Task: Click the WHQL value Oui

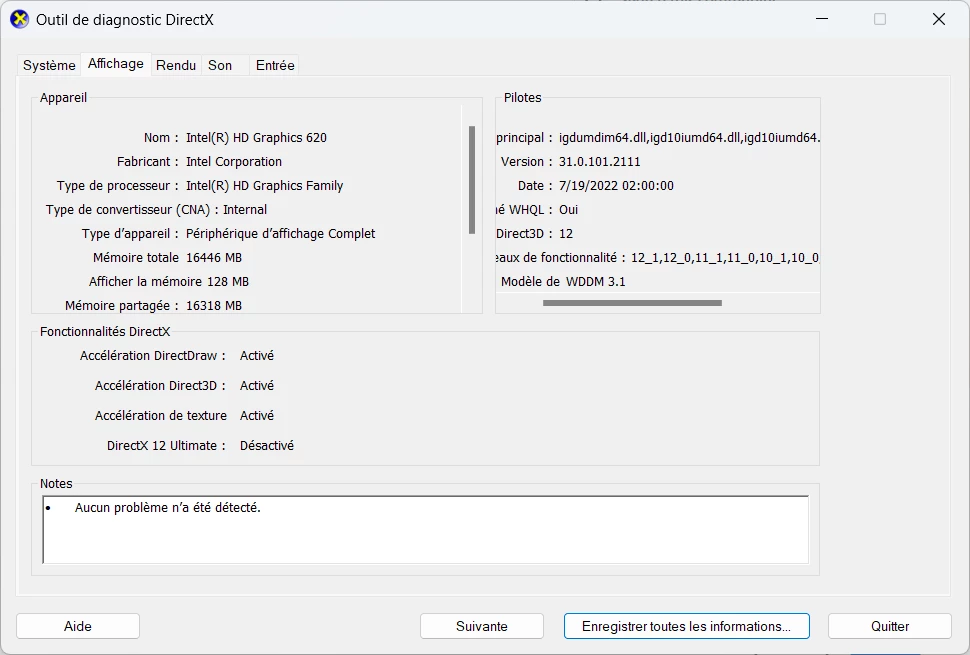Action: click(569, 210)
